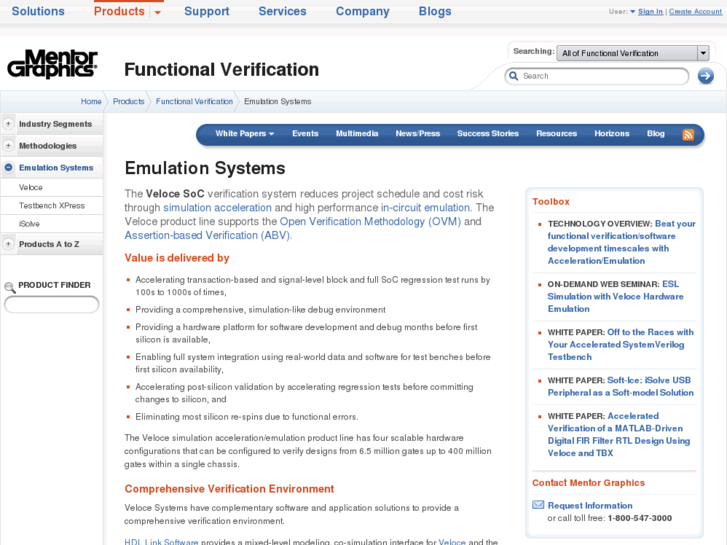Click the Sign In link
The width and height of the screenshot is (727, 545).
[650, 12]
